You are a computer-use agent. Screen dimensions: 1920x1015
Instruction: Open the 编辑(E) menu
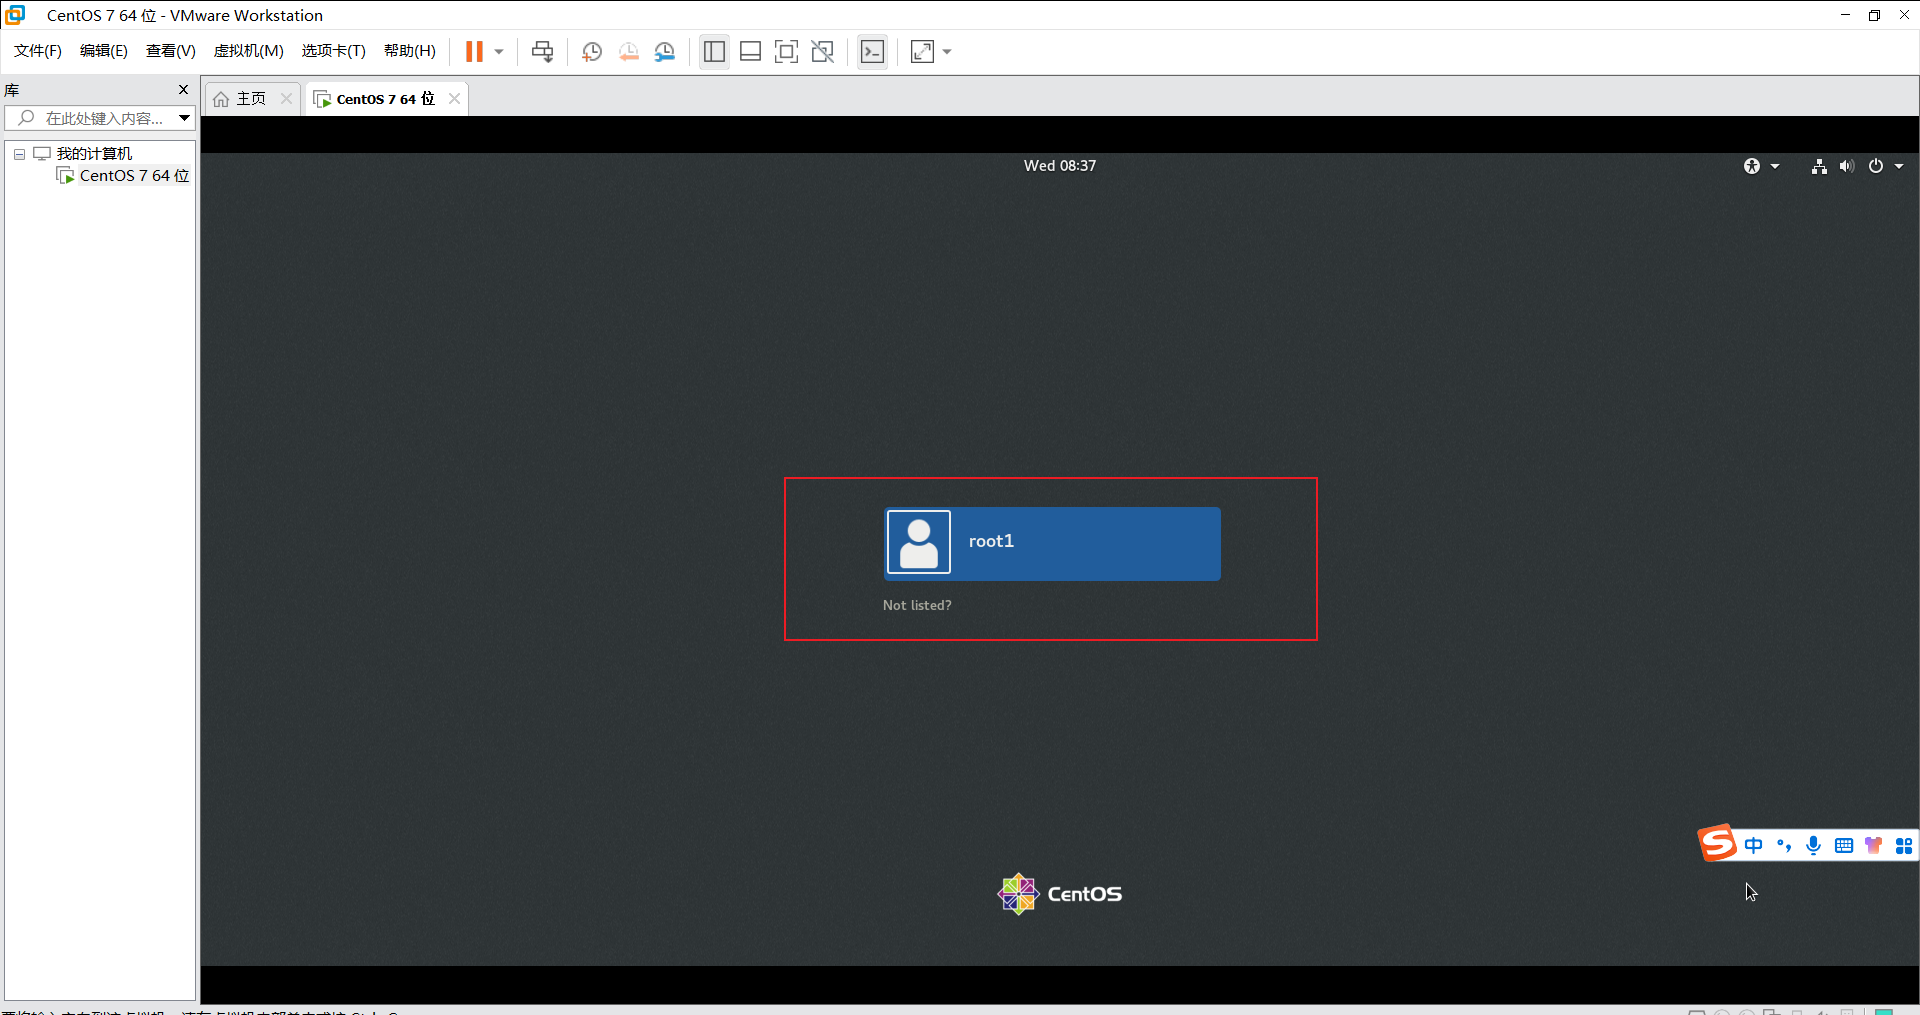(104, 51)
